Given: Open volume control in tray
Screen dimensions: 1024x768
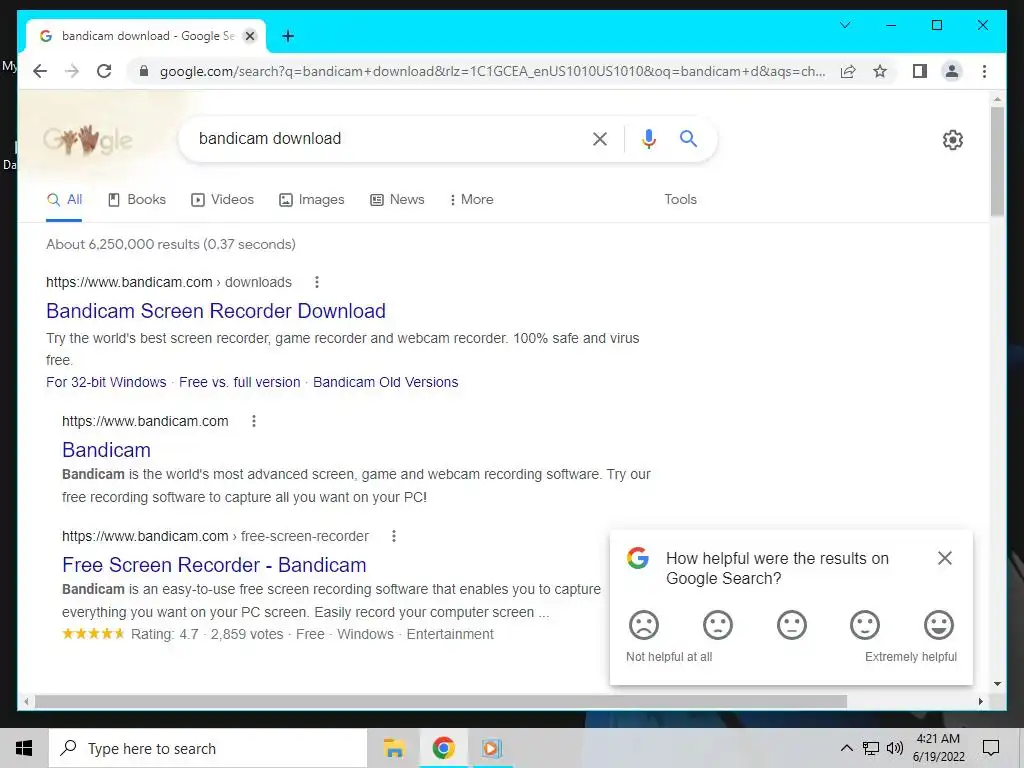Looking at the screenshot, I should (x=895, y=748).
